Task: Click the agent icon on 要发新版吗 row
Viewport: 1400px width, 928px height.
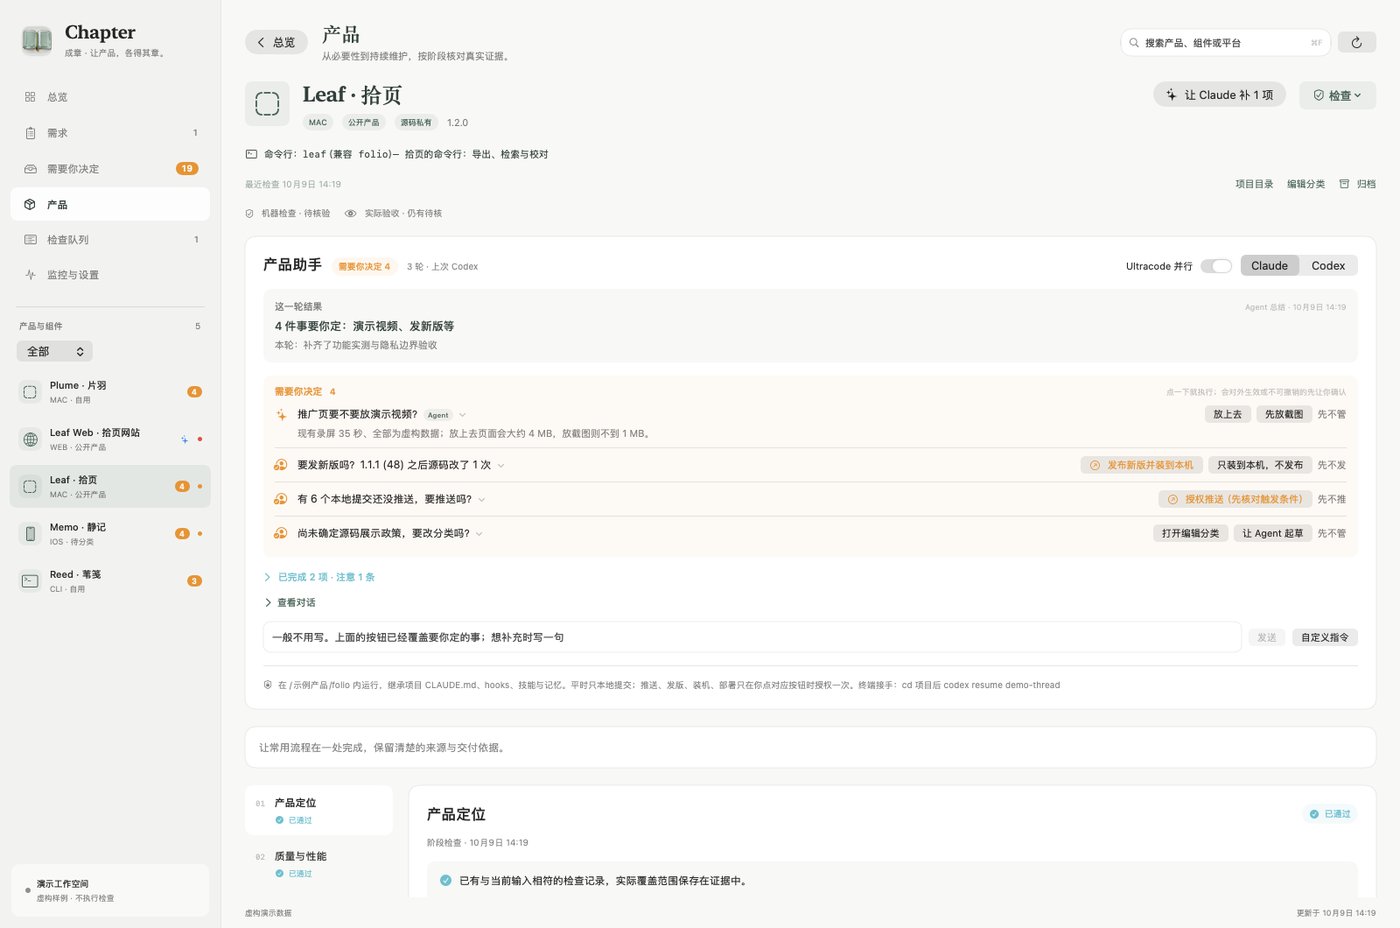Action: click(x=281, y=465)
